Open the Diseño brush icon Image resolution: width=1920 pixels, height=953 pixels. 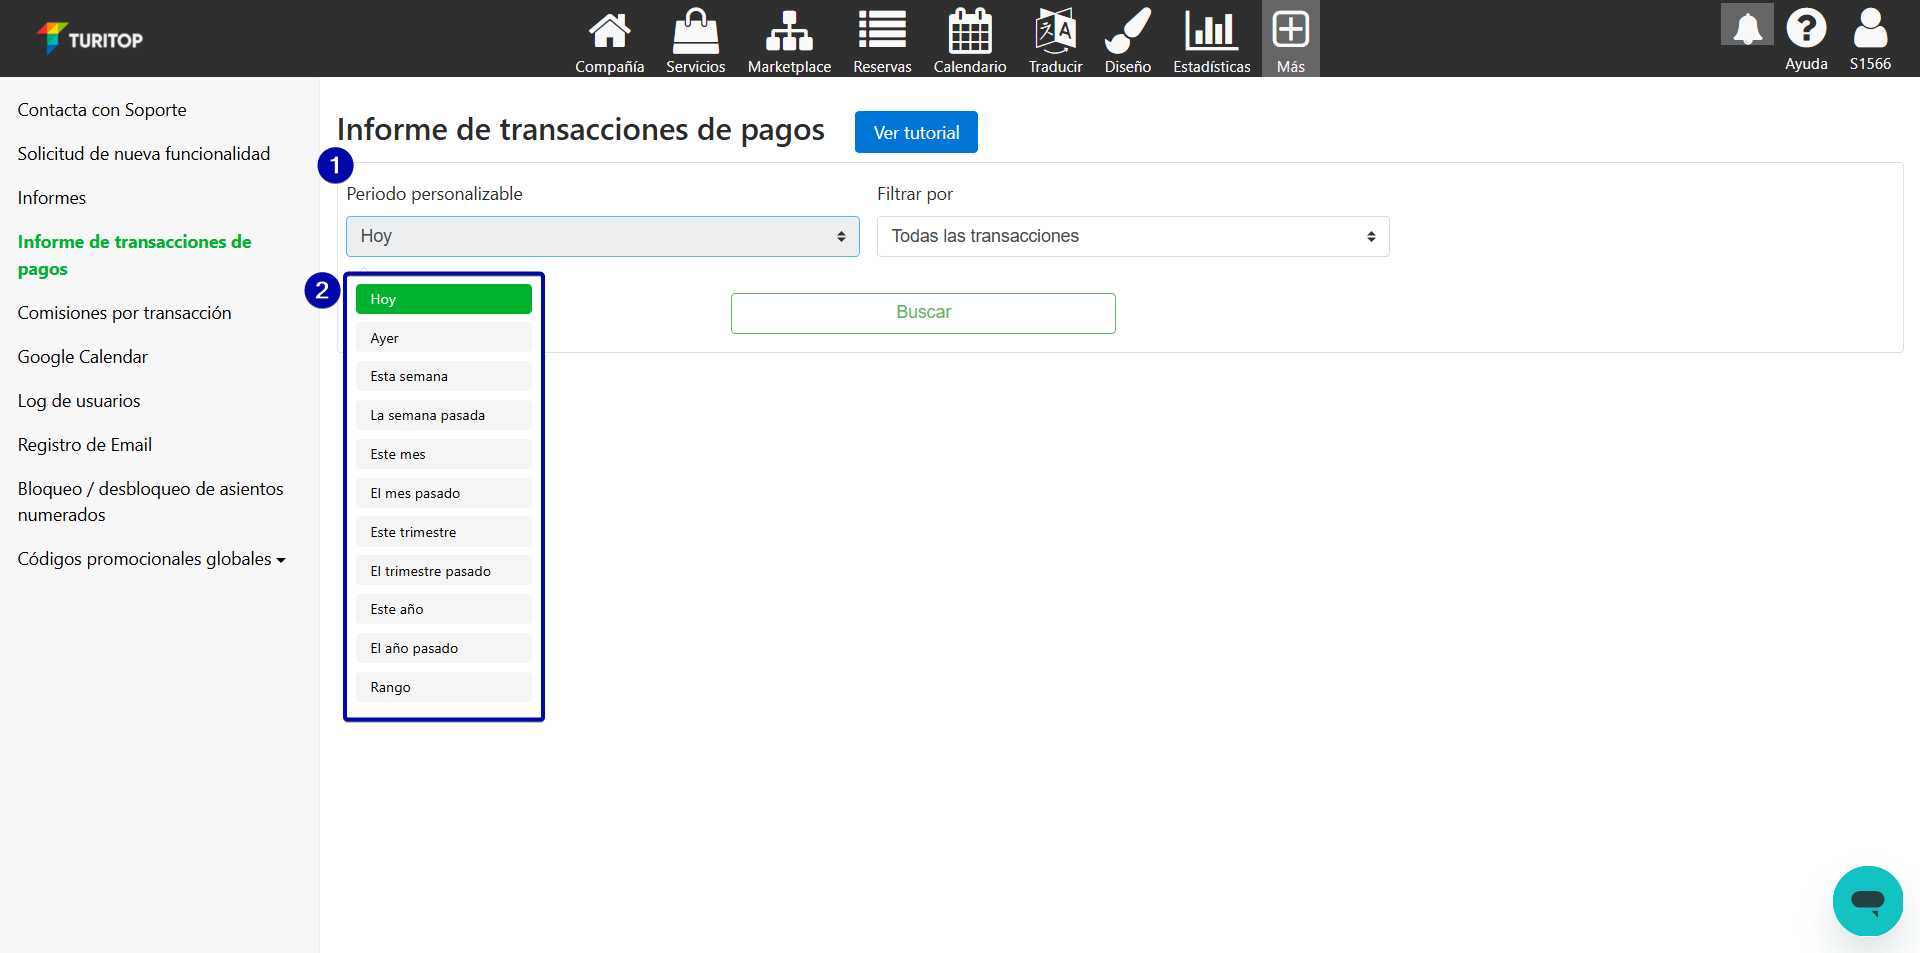[1127, 32]
